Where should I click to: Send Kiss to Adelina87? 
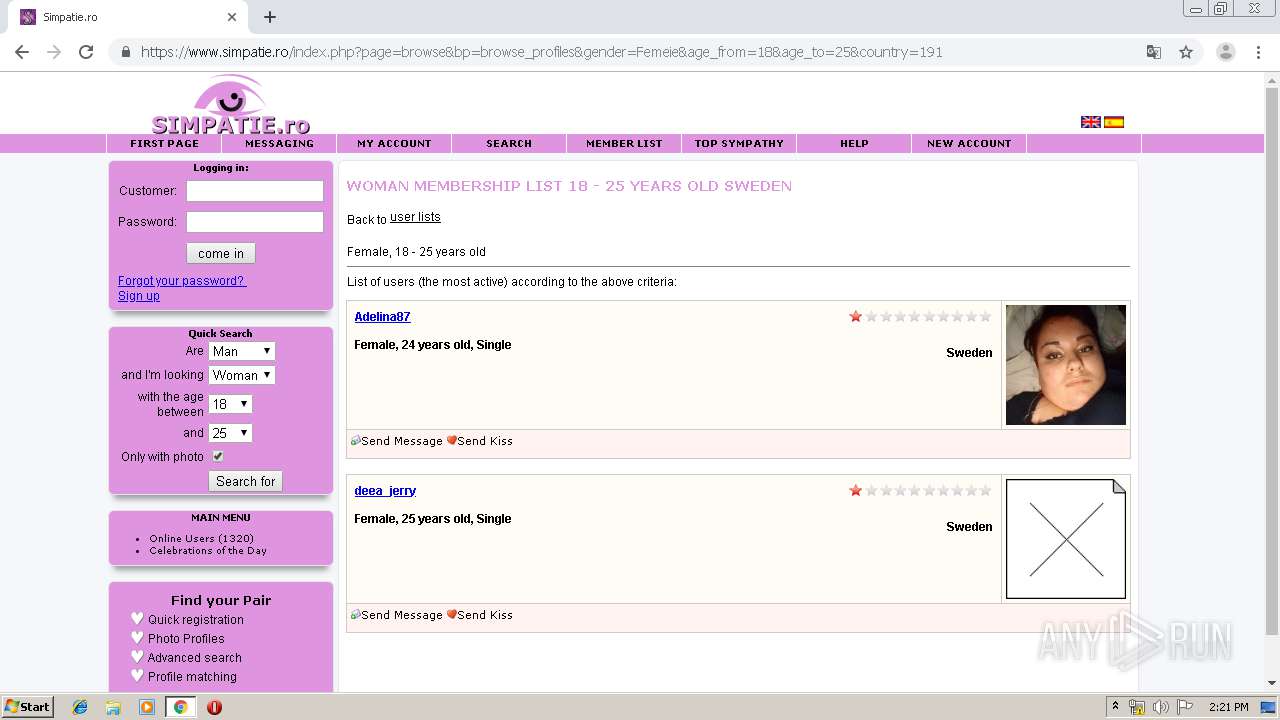click(479, 441)
